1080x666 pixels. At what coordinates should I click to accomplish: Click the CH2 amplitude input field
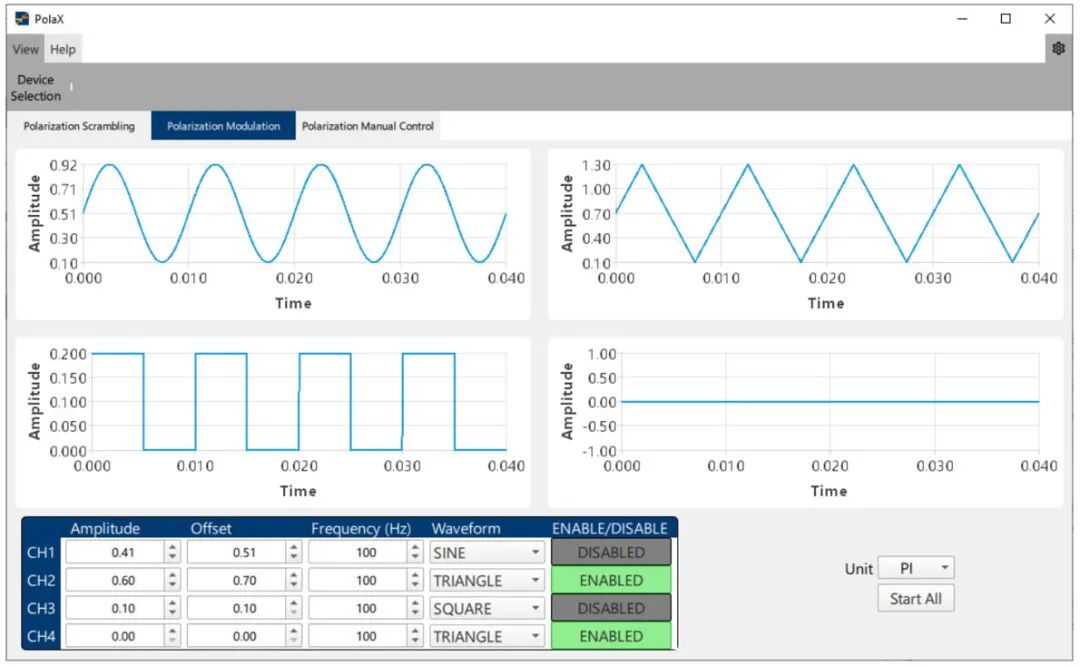(116, 581)
